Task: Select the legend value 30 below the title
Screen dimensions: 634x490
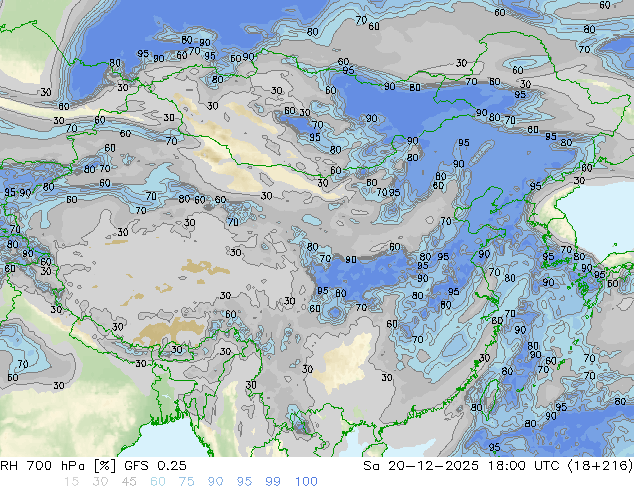Action: point(100,482)
